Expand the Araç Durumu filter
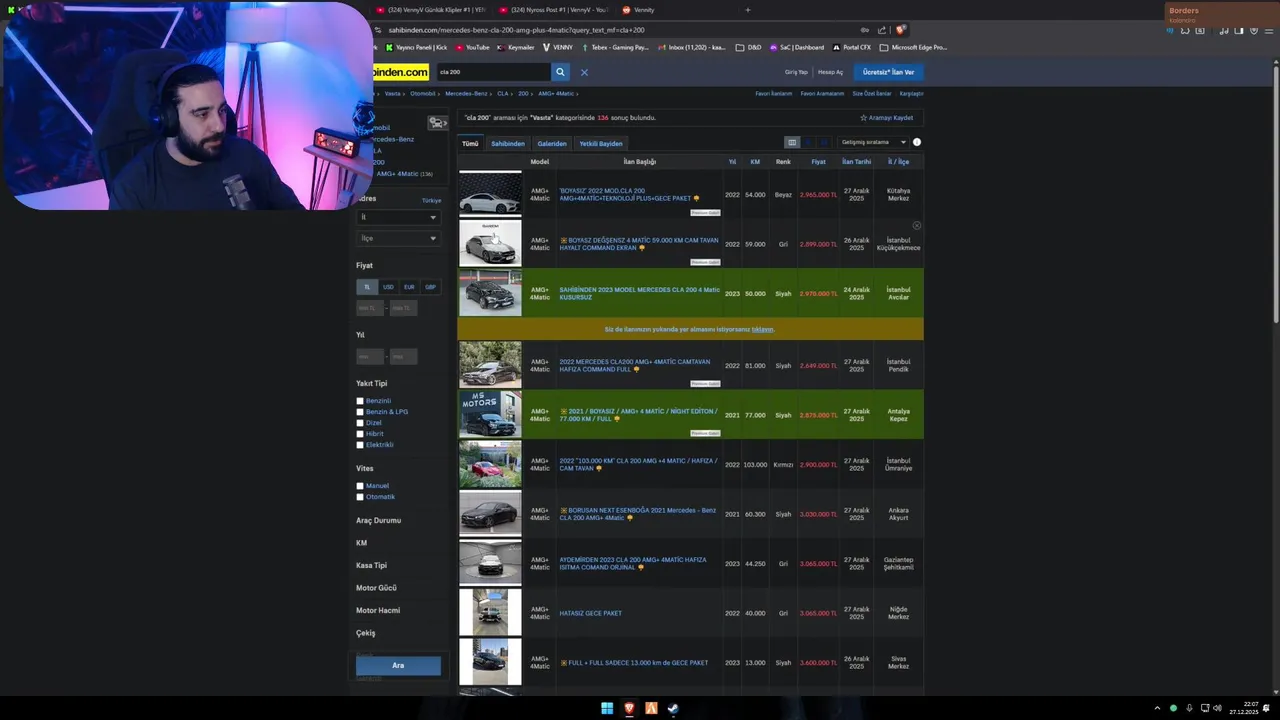This screenshot has height=720, width=1280. (378, 520)
